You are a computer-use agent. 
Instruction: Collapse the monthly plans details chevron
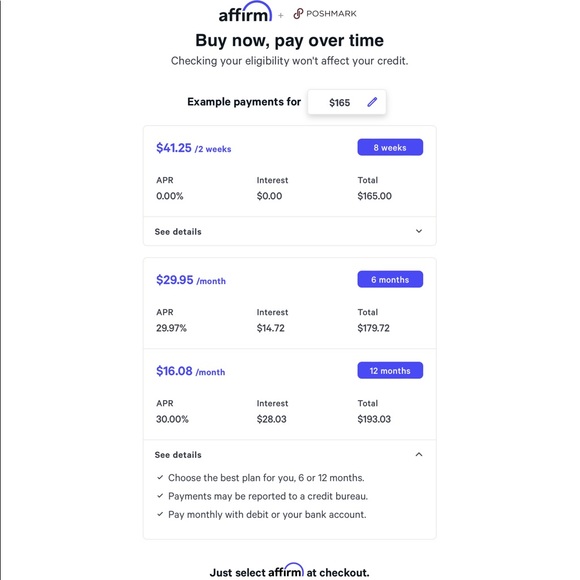(x=419, y=454)
